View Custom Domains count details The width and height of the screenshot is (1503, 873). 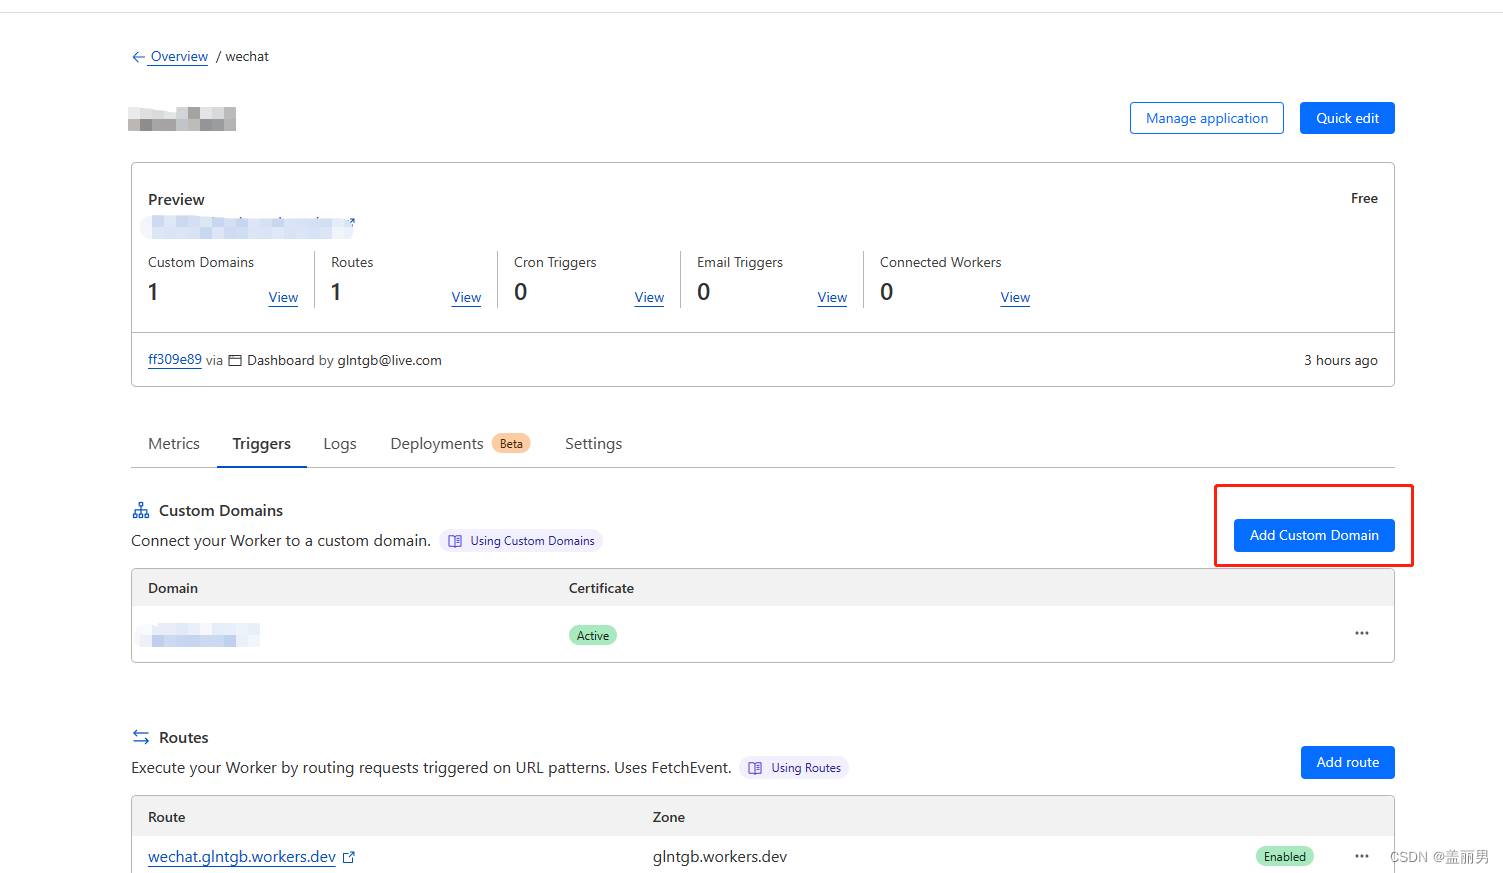point(283,298)
